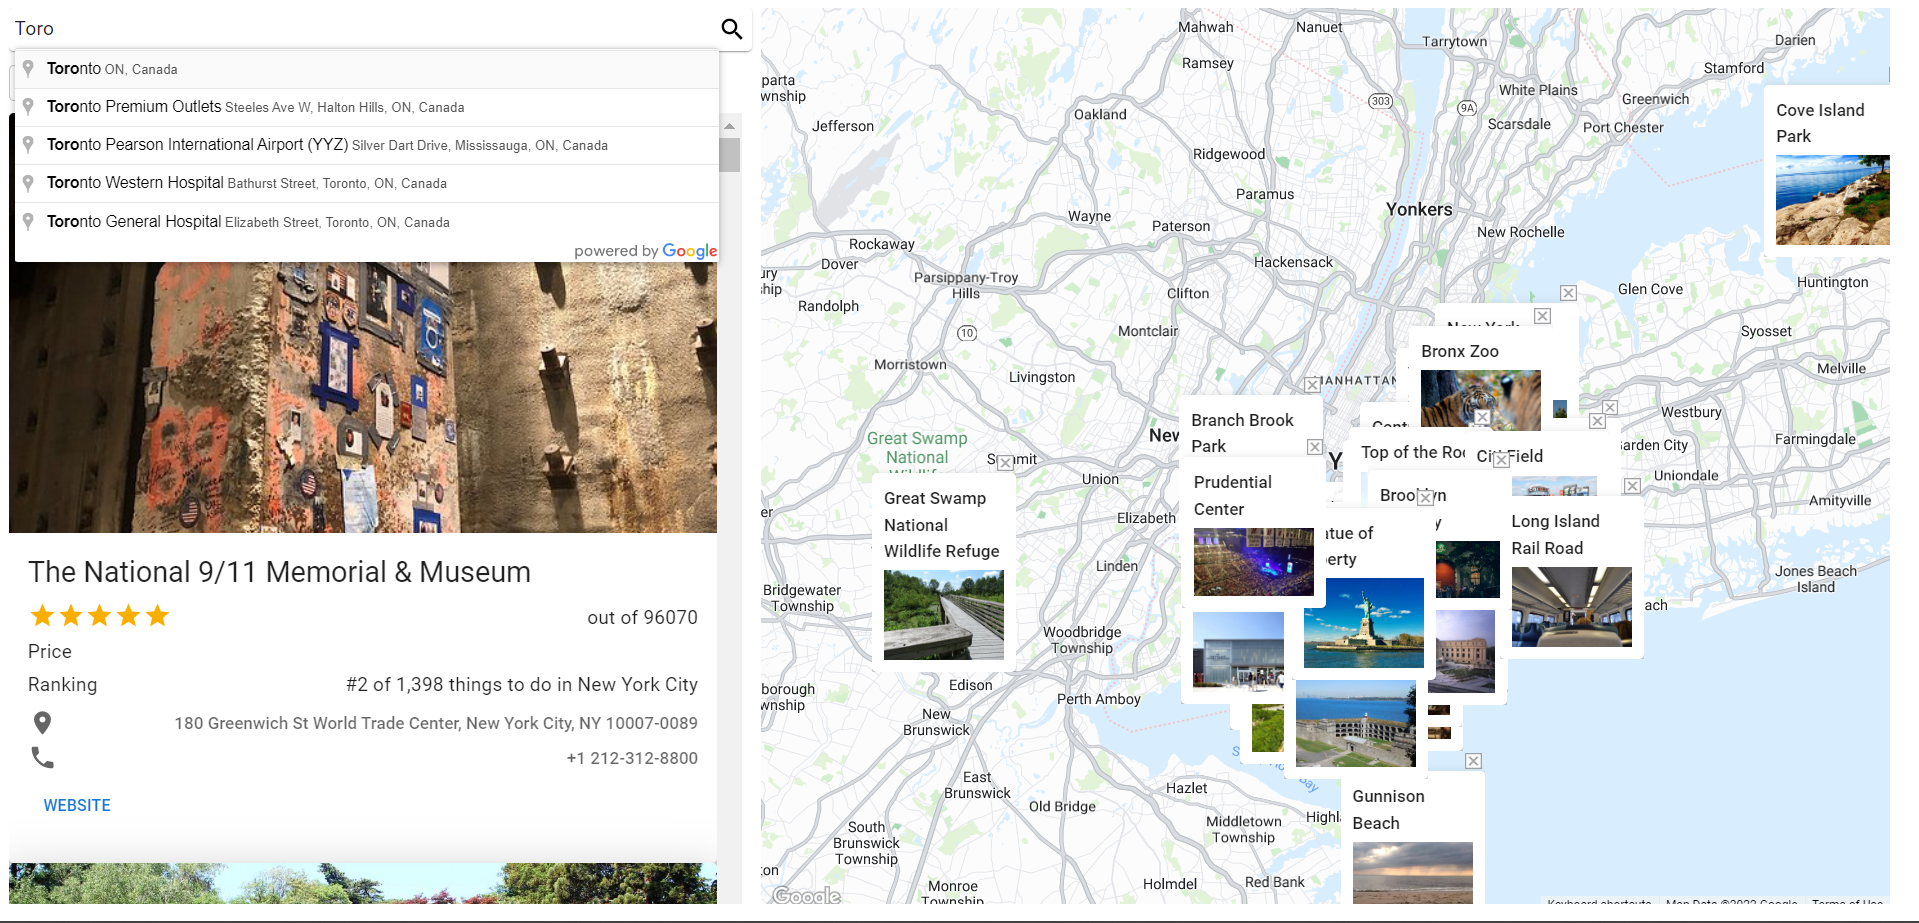
Task: Close the Gunnison Beach info window
Action: tap(1473, 761)
